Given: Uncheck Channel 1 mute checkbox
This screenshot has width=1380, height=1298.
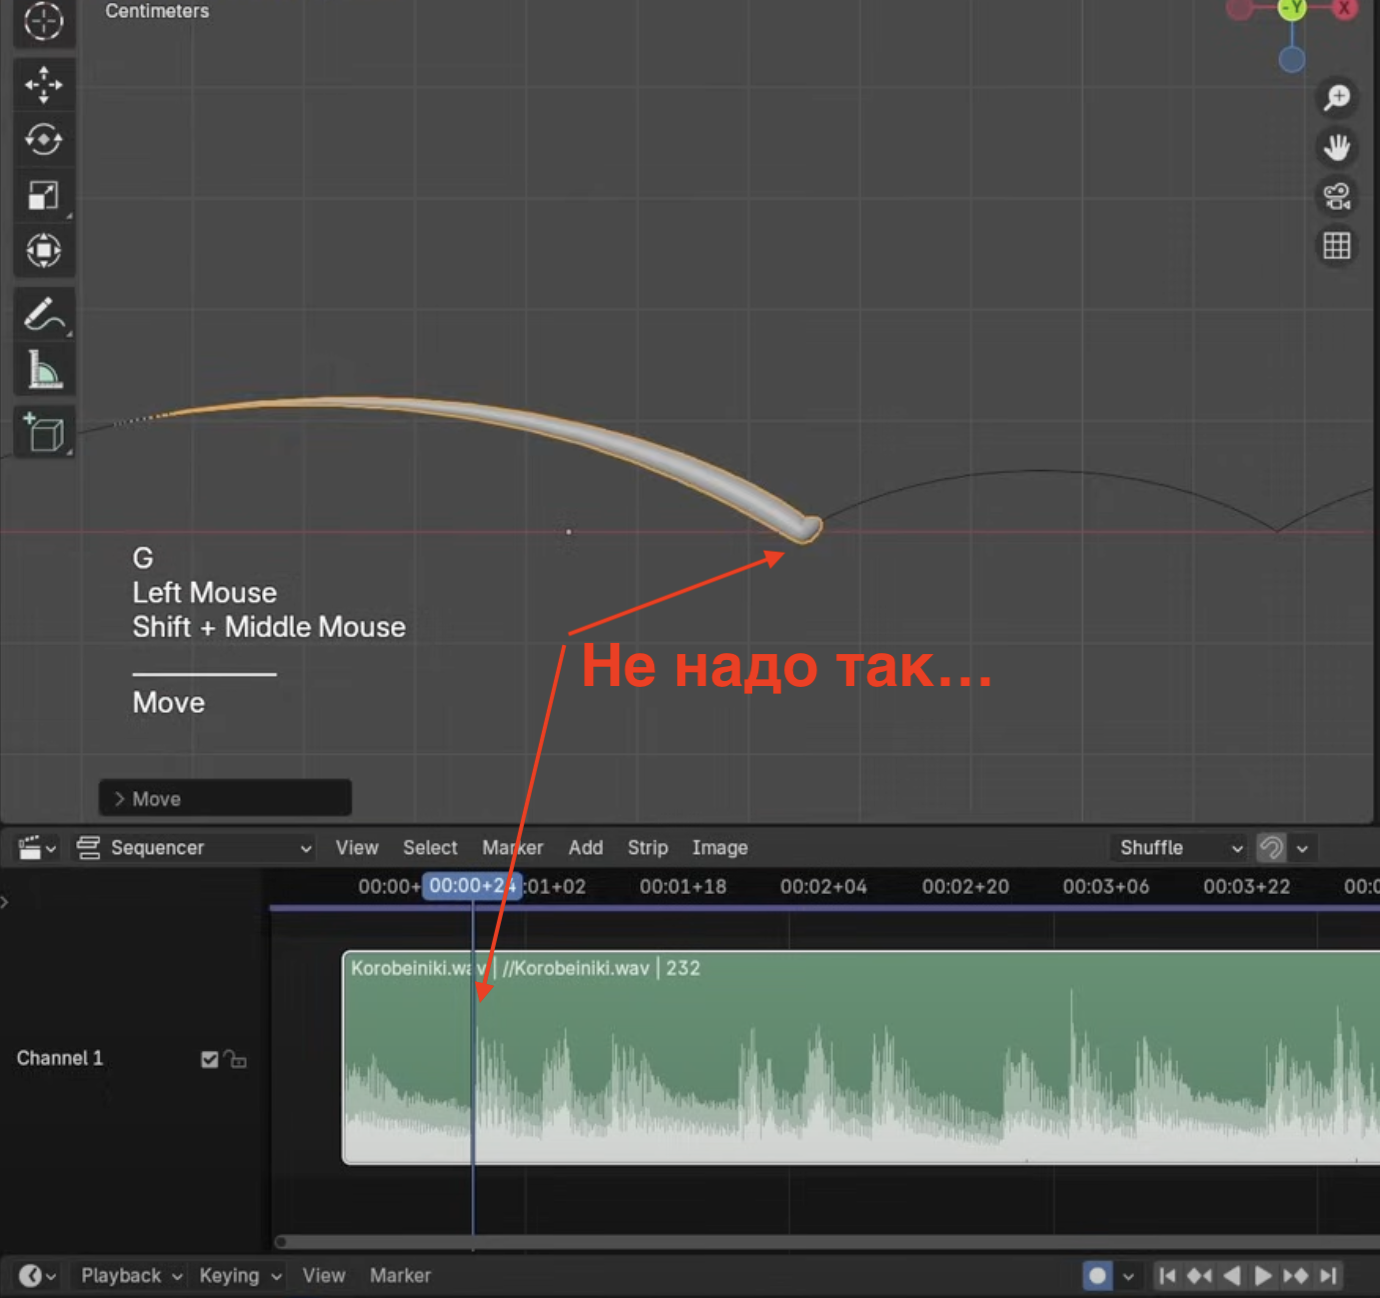Looking at the screenshot, I should coord(209,1059).
